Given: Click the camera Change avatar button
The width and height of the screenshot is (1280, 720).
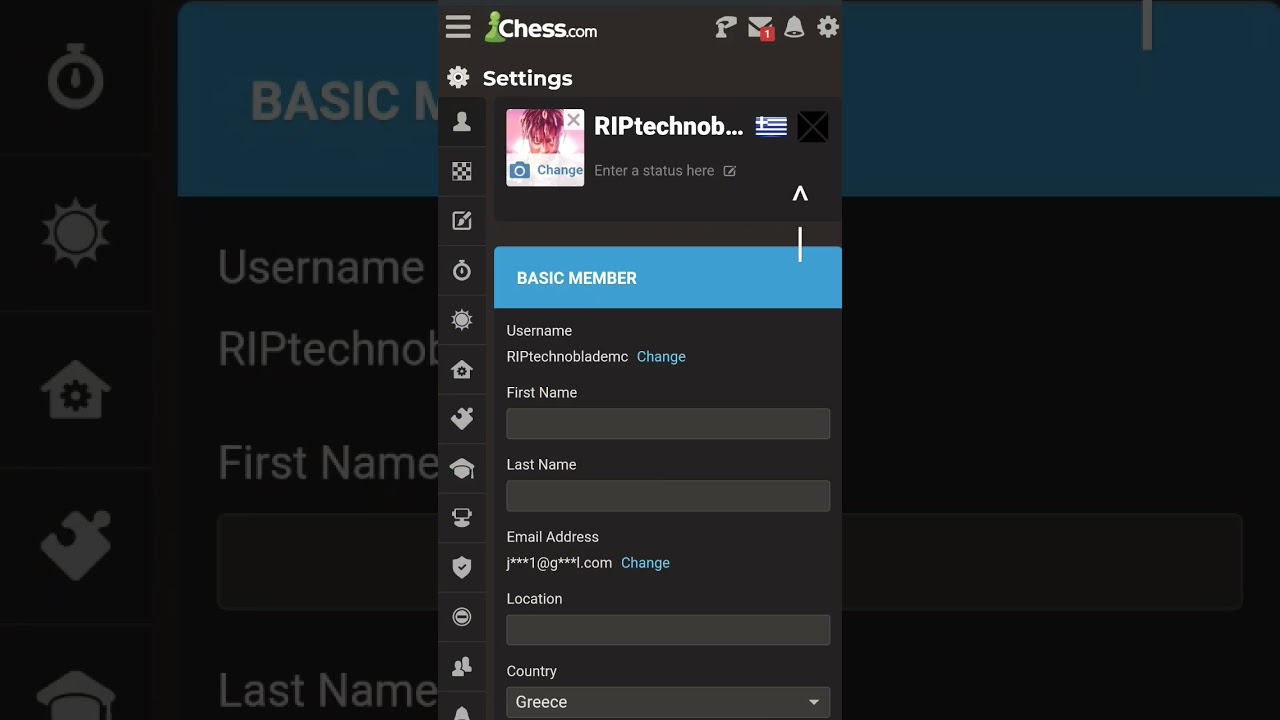Looking at the screenshot, I should [x=546, y=170].
